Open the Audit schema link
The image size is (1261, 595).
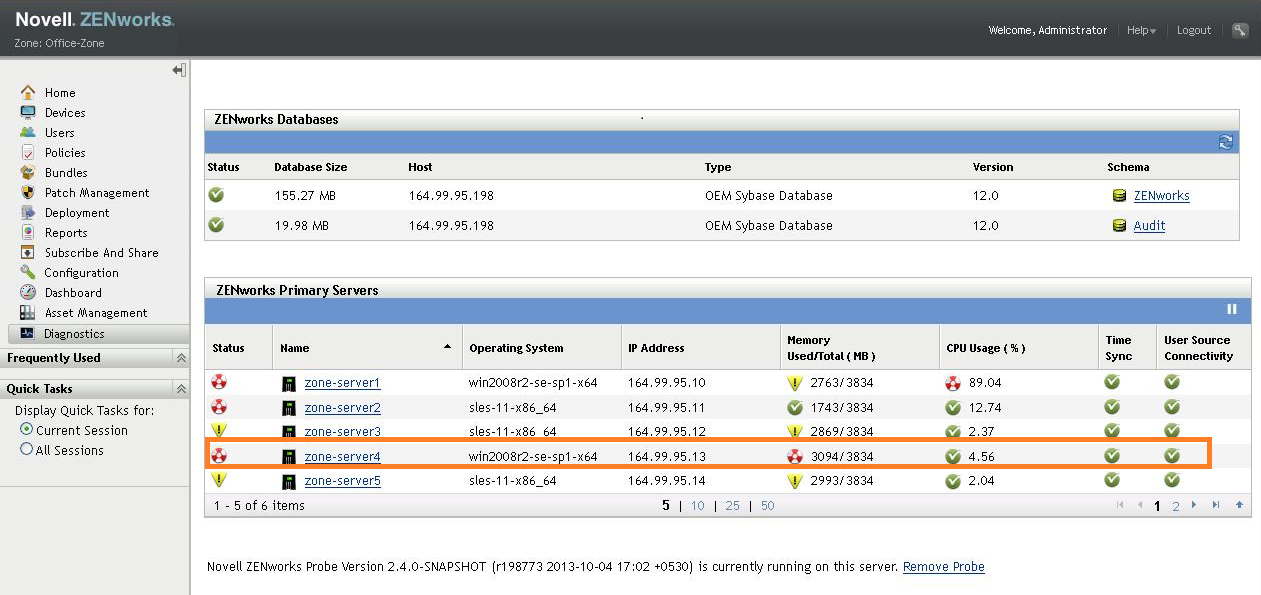coord(1149,226)
